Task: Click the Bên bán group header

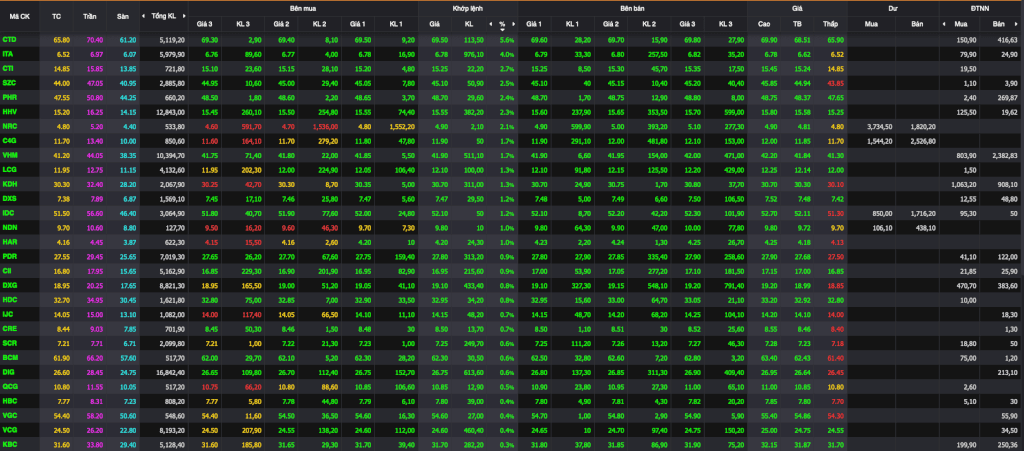Action: pos(632,9)
